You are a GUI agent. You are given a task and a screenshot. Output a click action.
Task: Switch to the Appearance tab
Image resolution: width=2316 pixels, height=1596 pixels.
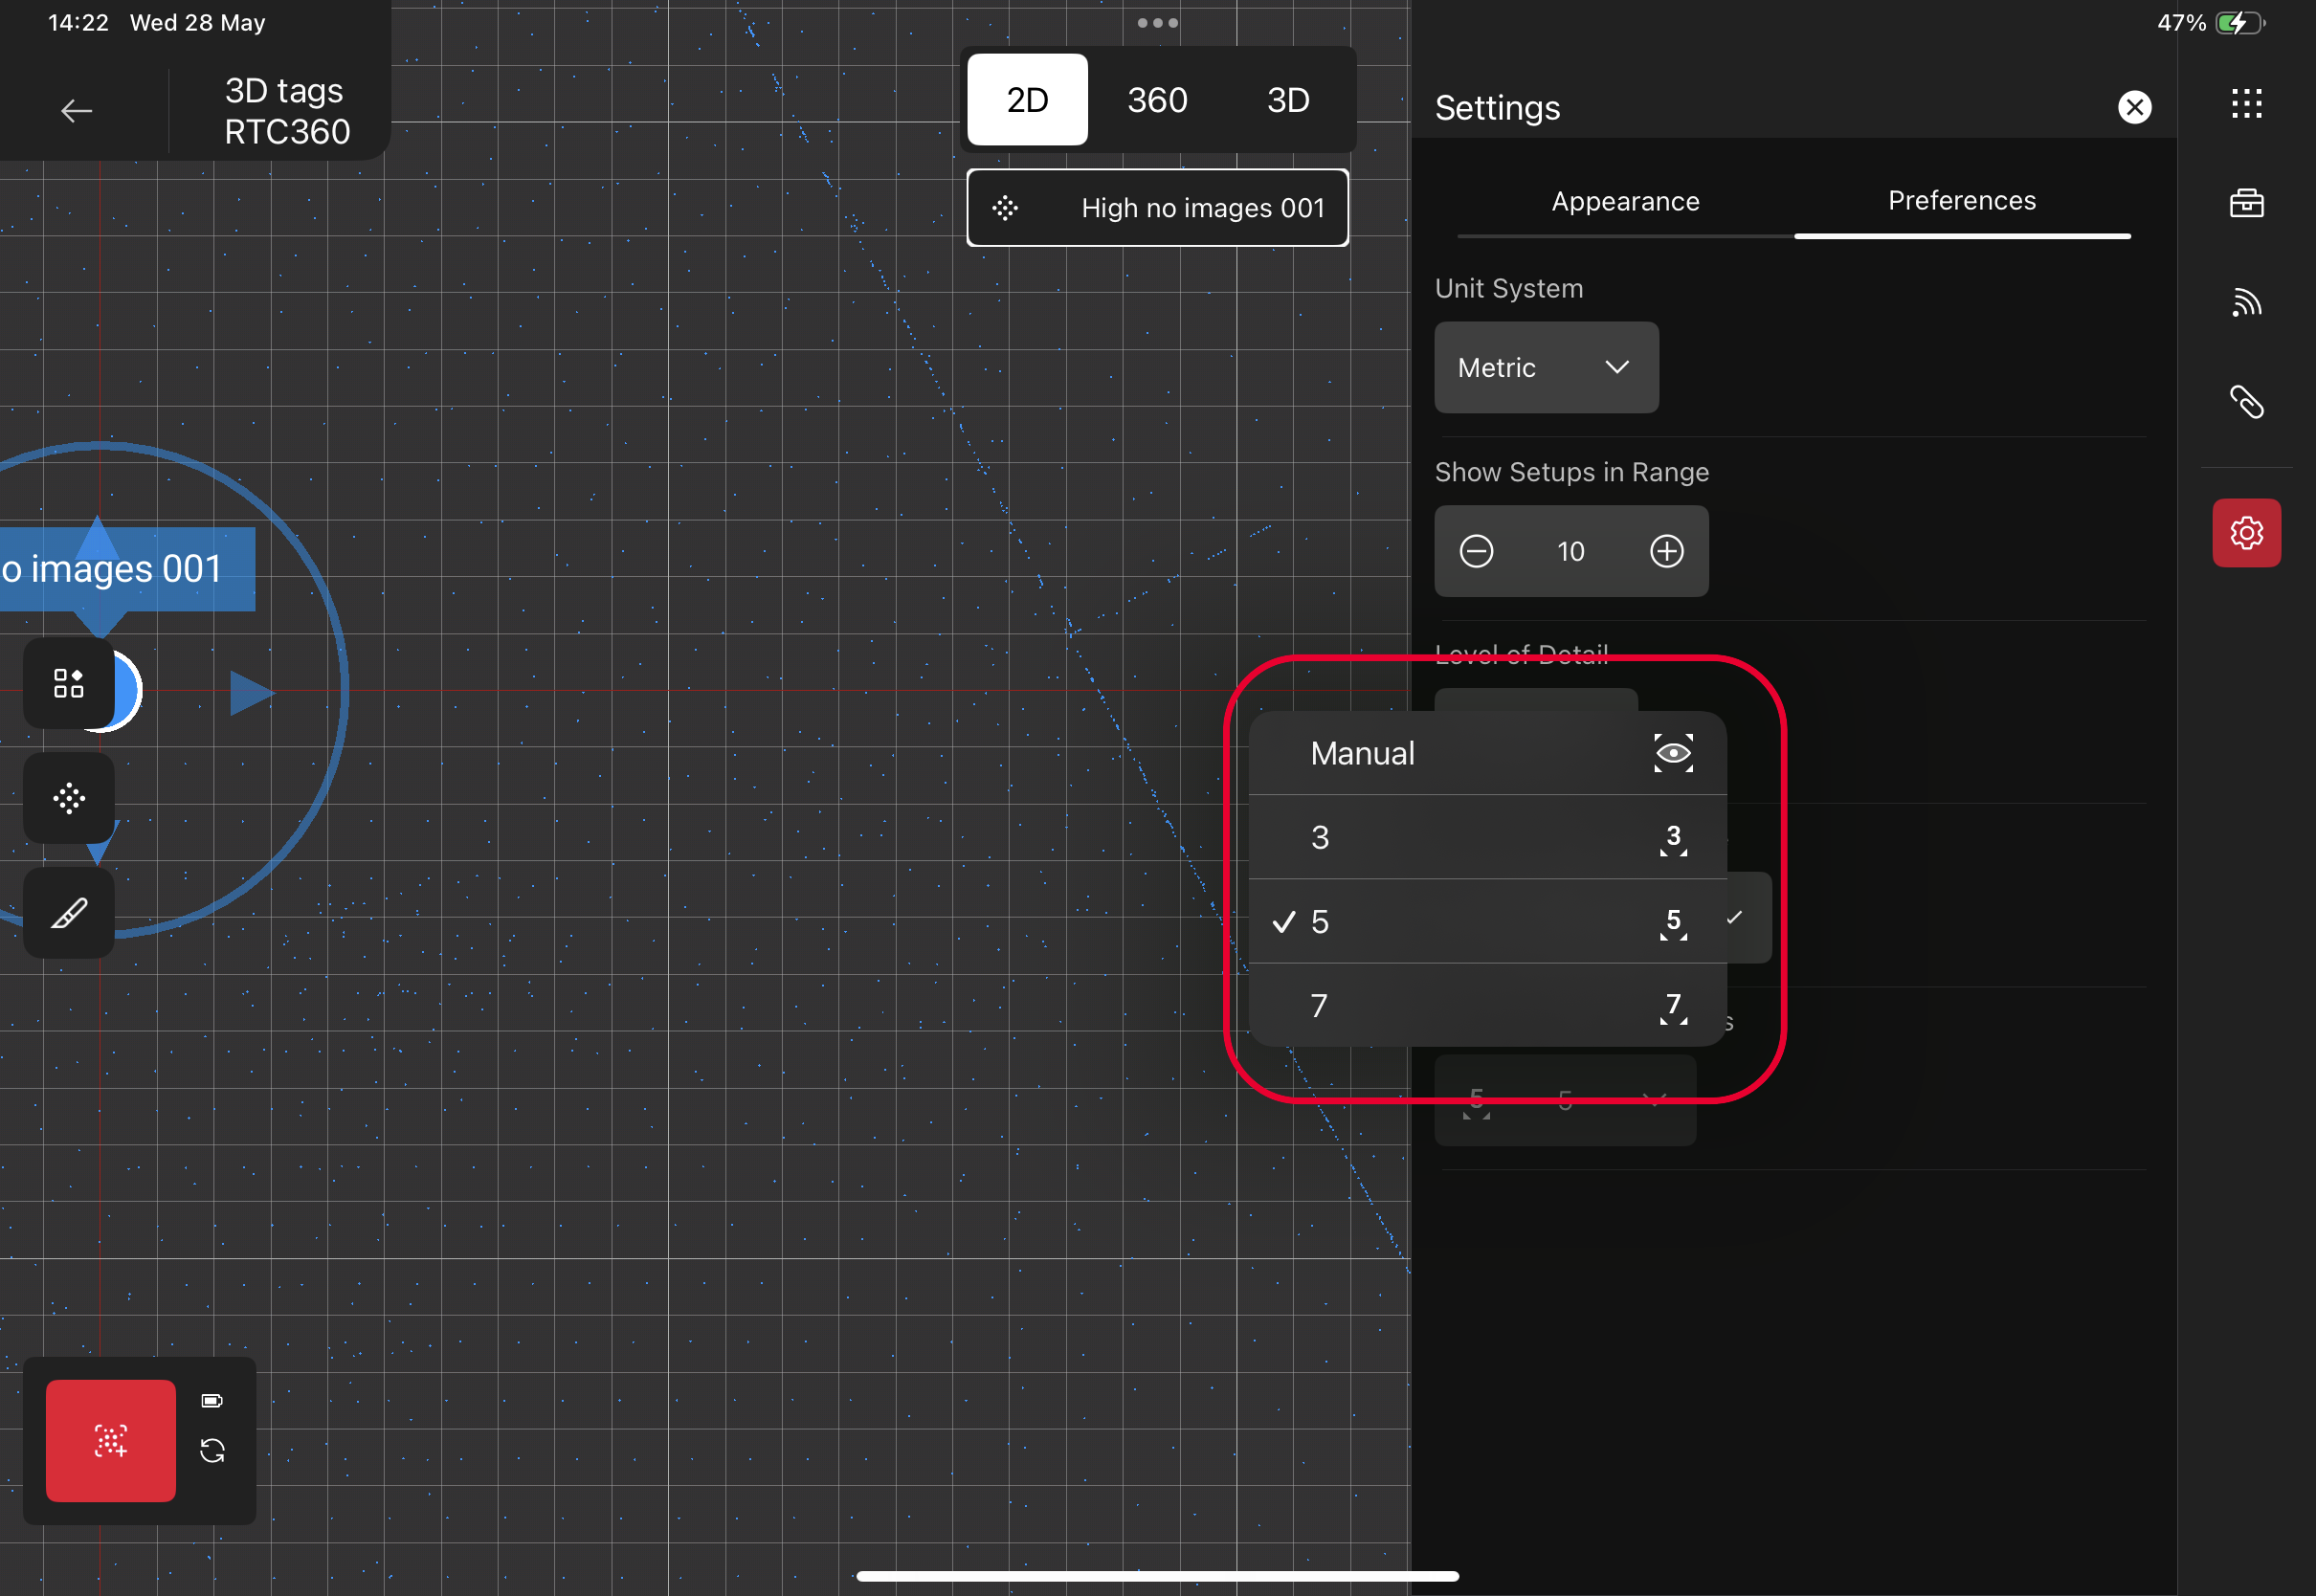click(x=1625, y=202)
